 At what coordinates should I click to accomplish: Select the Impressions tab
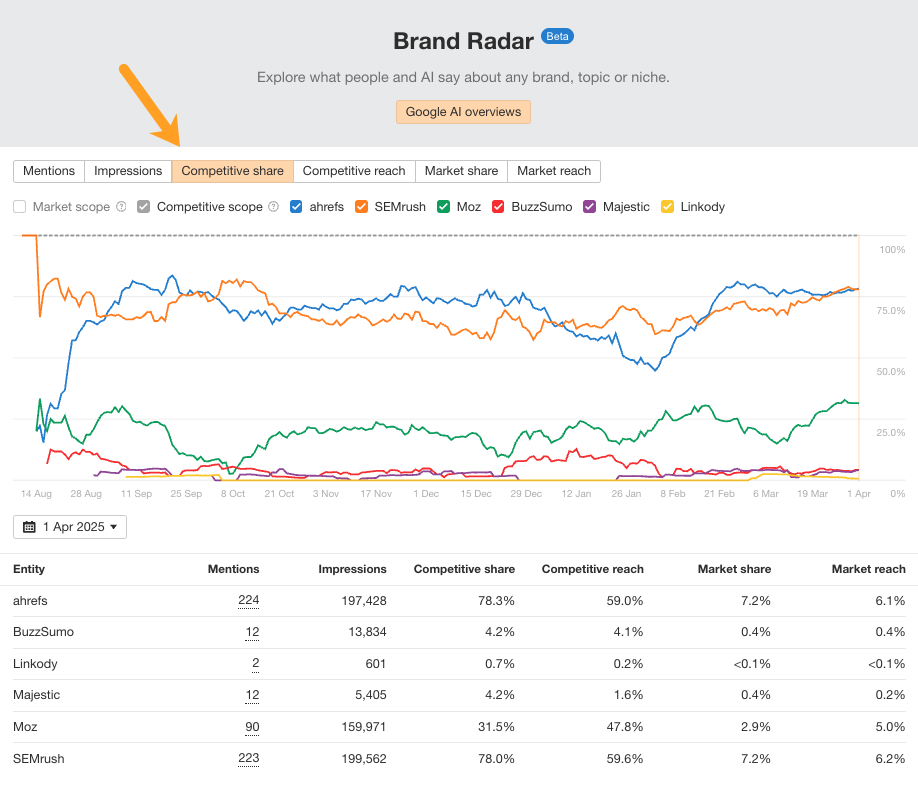[128, 171]
